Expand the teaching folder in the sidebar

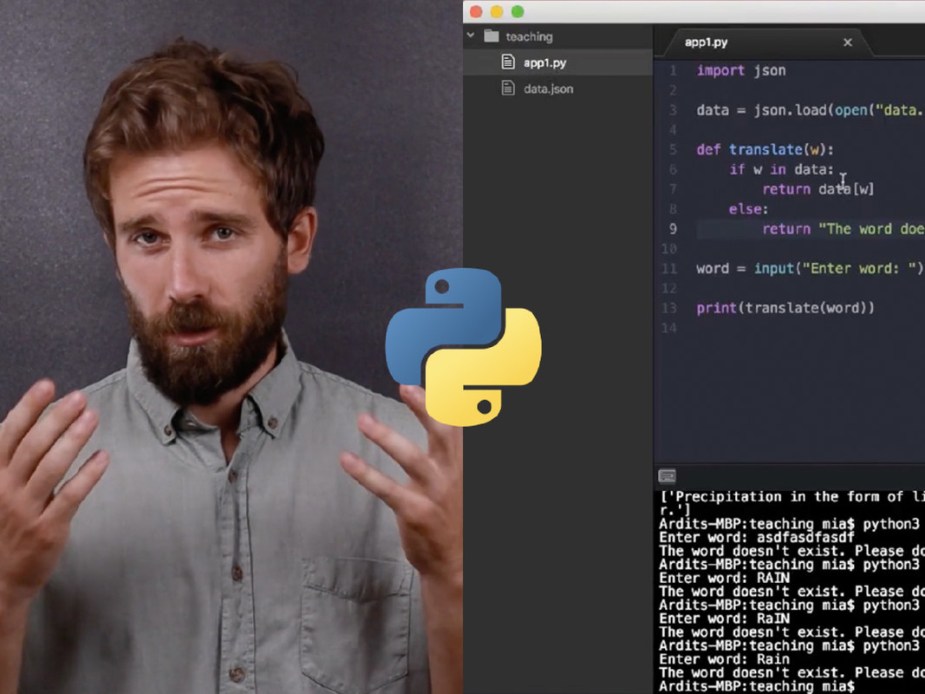click(470, 35)
